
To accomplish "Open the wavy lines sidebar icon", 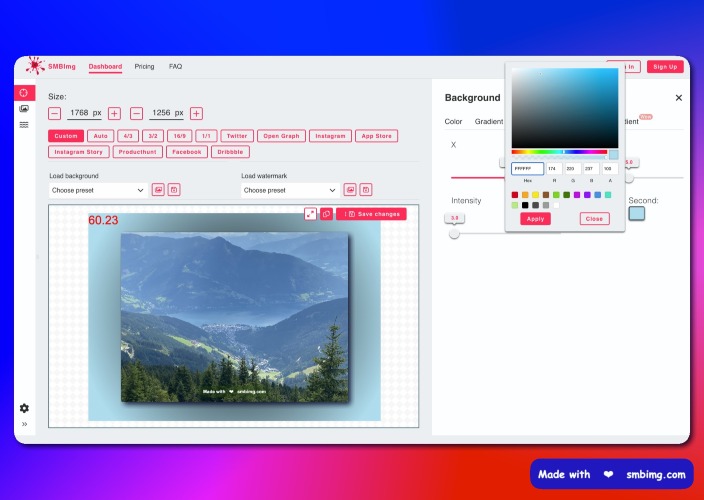I will click(x=24, y=125).
